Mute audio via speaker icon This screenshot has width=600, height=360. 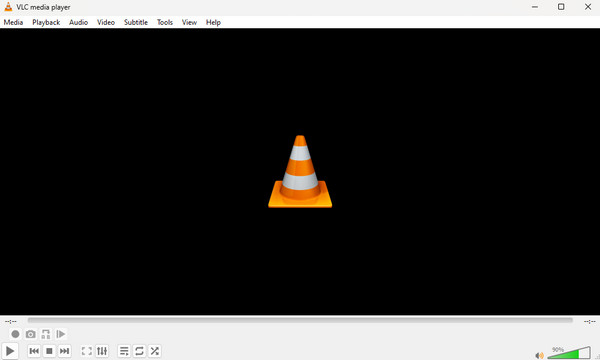540,355
